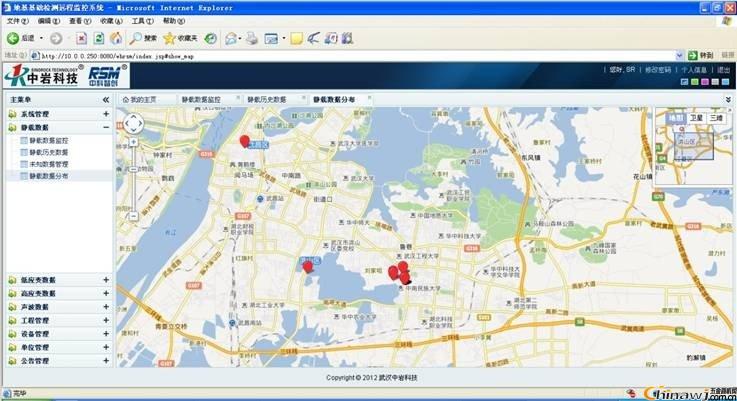Open 未知数据管理 in the sidebar tree
Screen dimensions: 737x401
48,164
